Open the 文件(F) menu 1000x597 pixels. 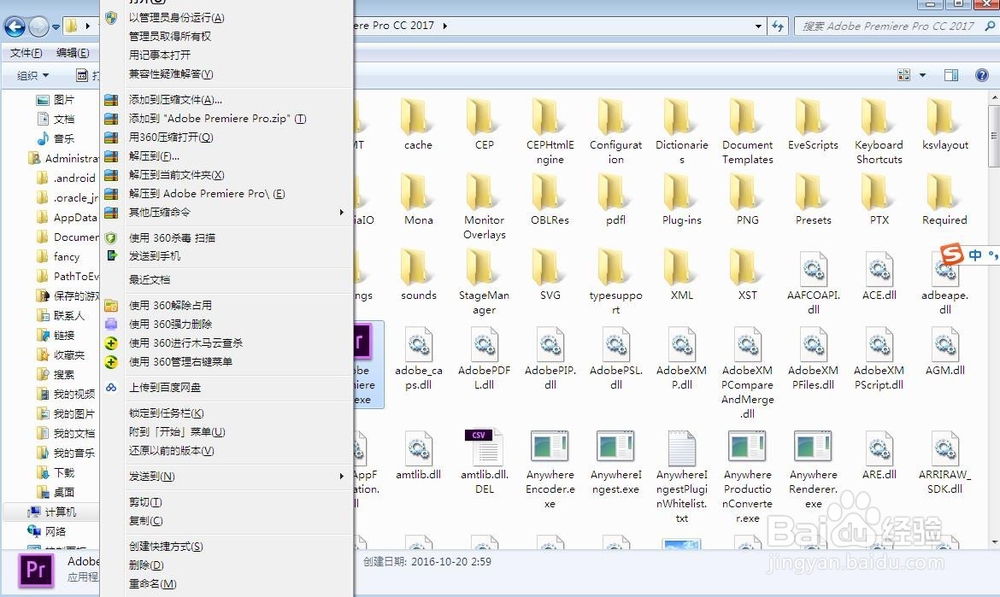pos(26,53)
